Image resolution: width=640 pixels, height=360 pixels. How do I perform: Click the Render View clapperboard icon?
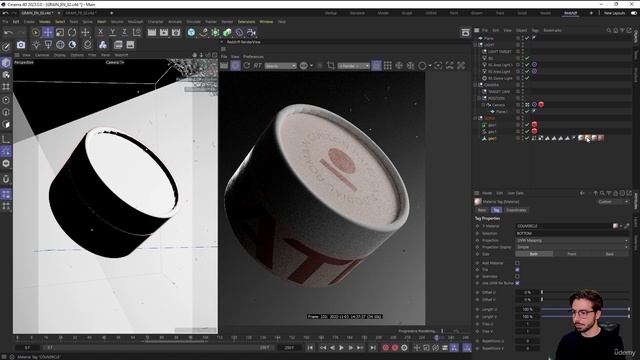pos(152,32)
